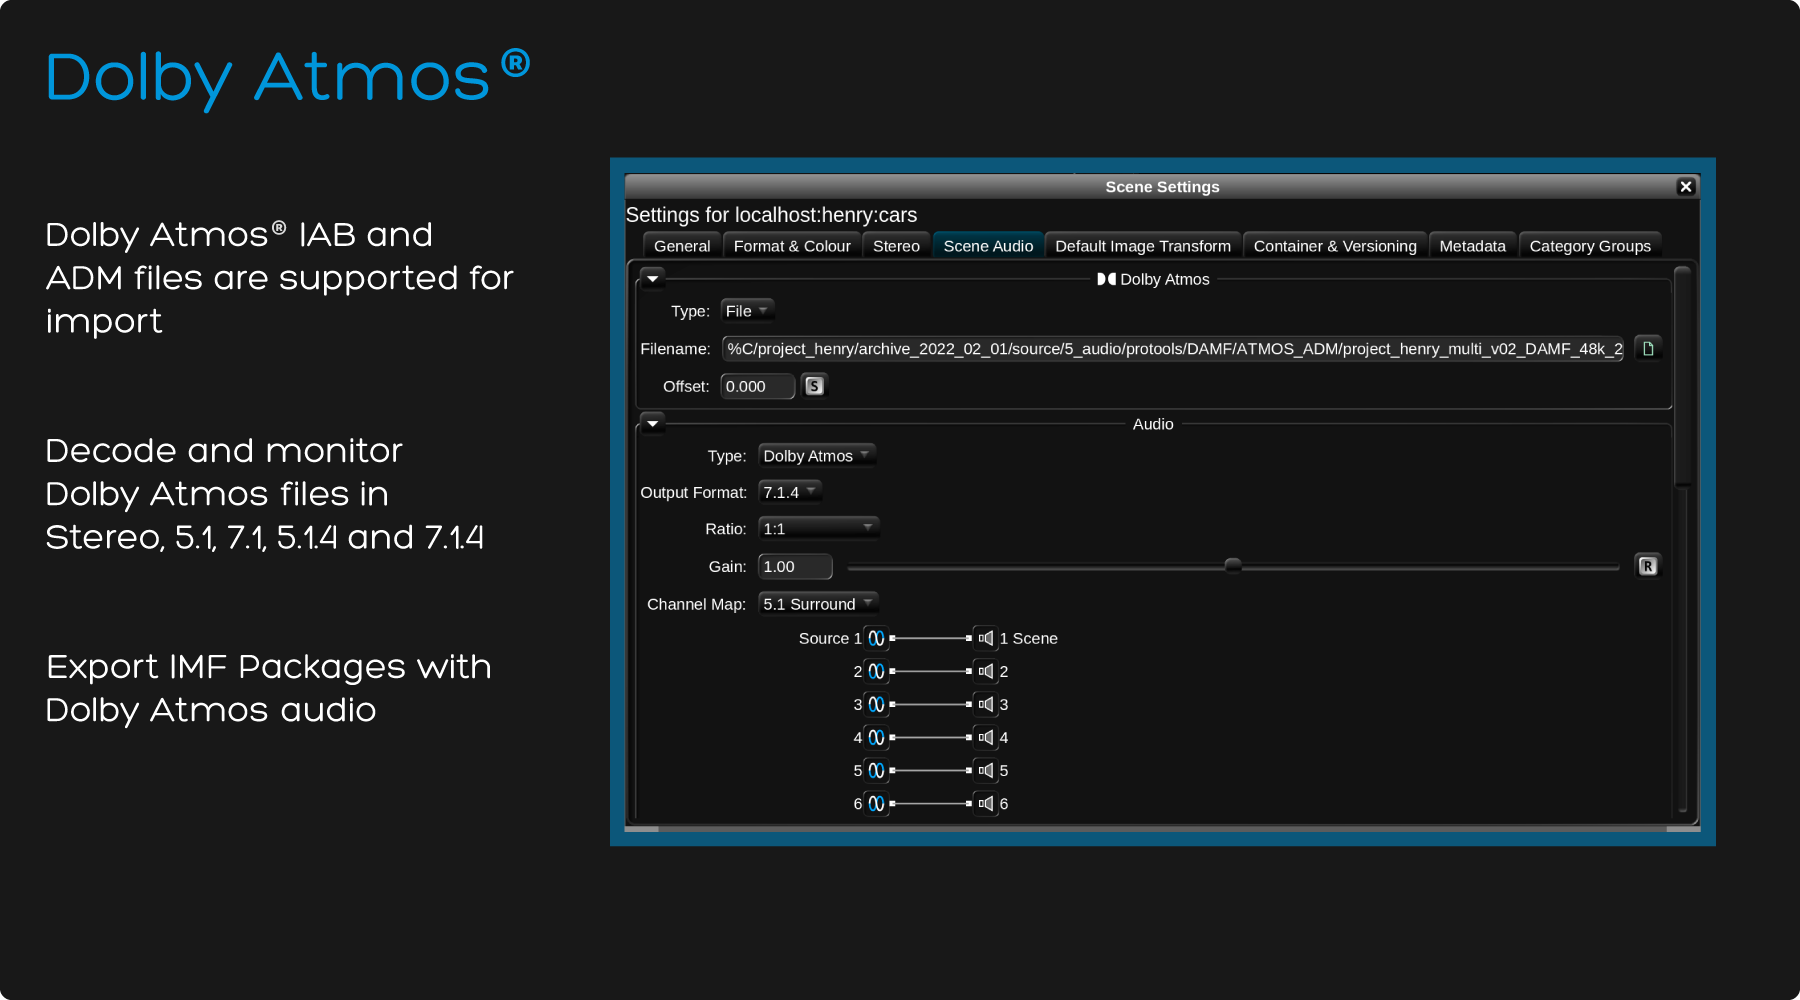
Task: Click speaker icon for output 6
Action: coord(986,803)
